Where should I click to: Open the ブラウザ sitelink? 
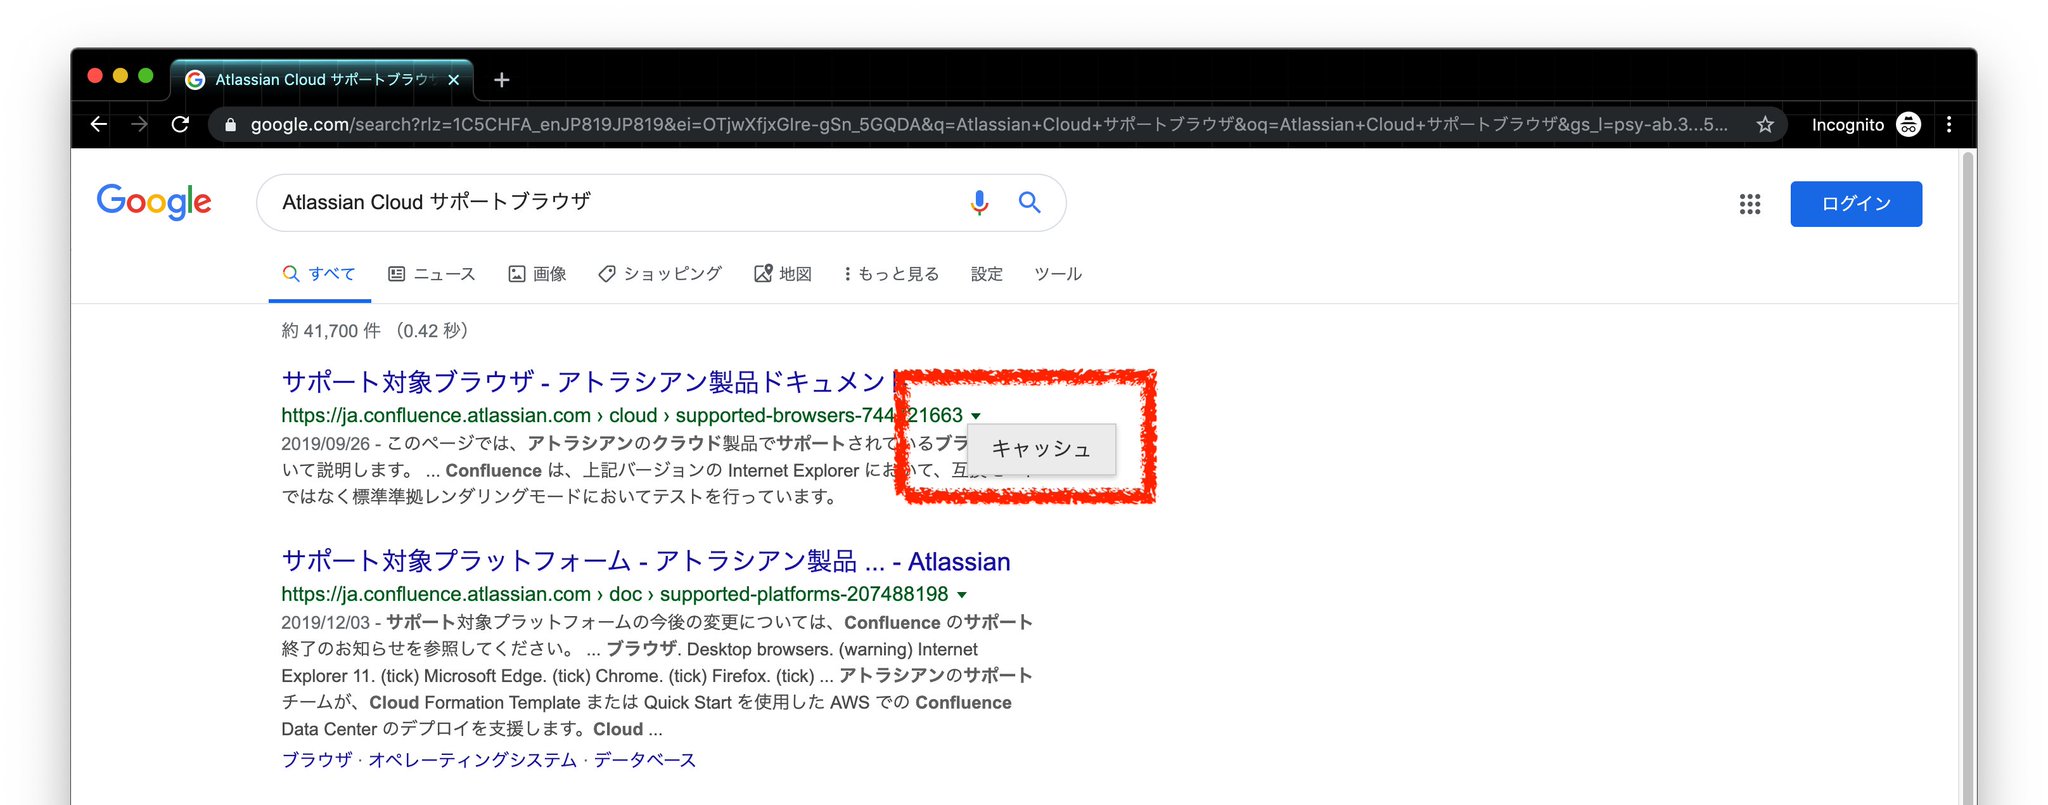317,760
